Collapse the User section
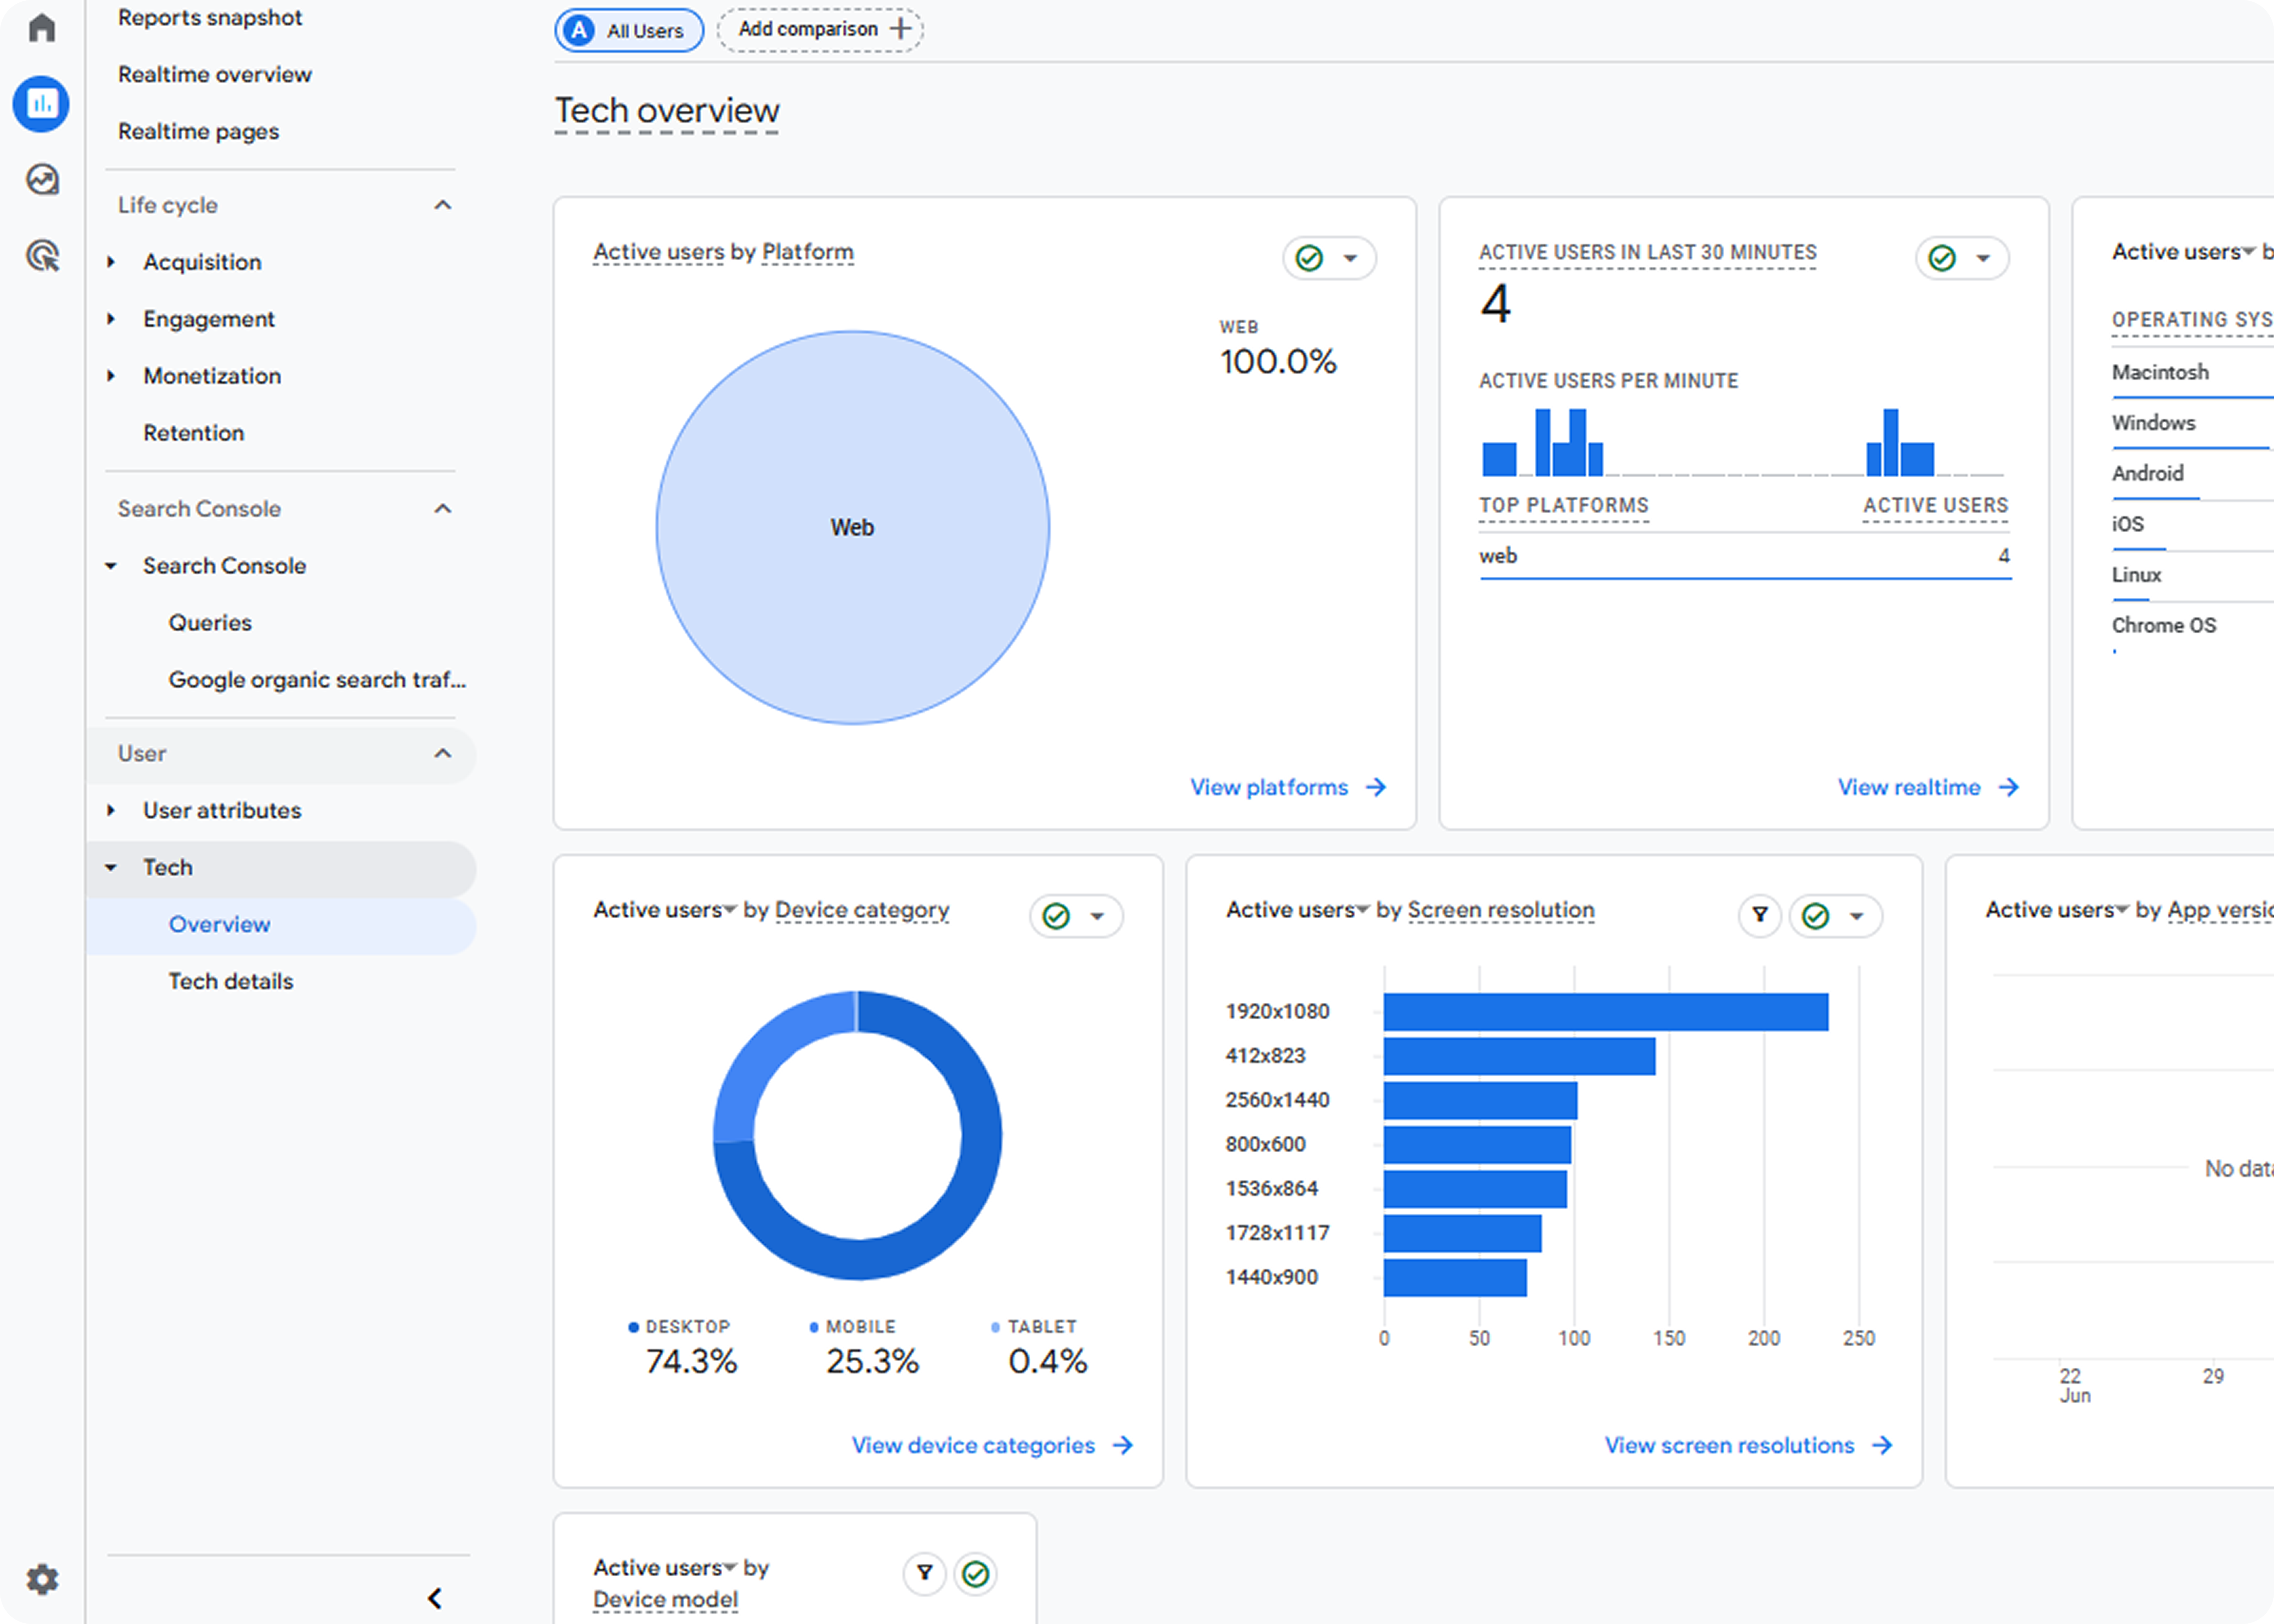The width and height of the screenshot is (2274, 1624). [443, 753]
